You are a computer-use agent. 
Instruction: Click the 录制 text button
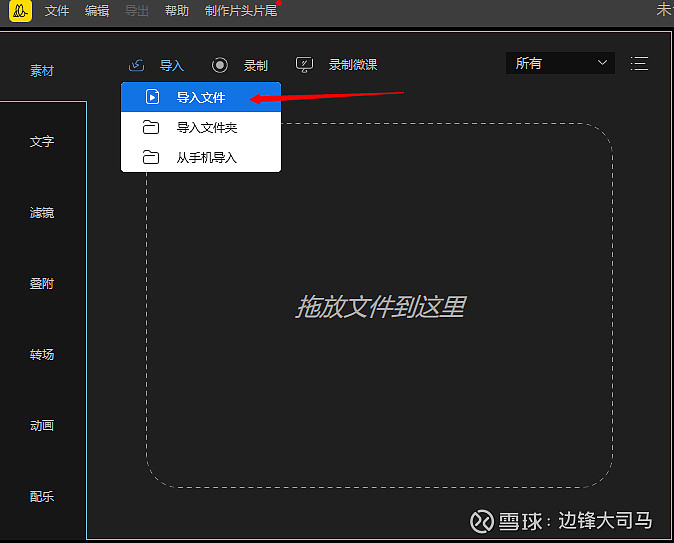[x=256, y=65]
